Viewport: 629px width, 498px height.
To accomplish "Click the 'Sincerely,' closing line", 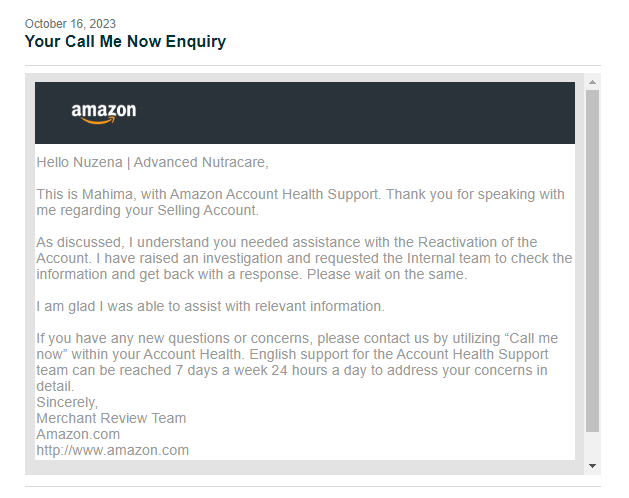I will [x=67, y=402].
